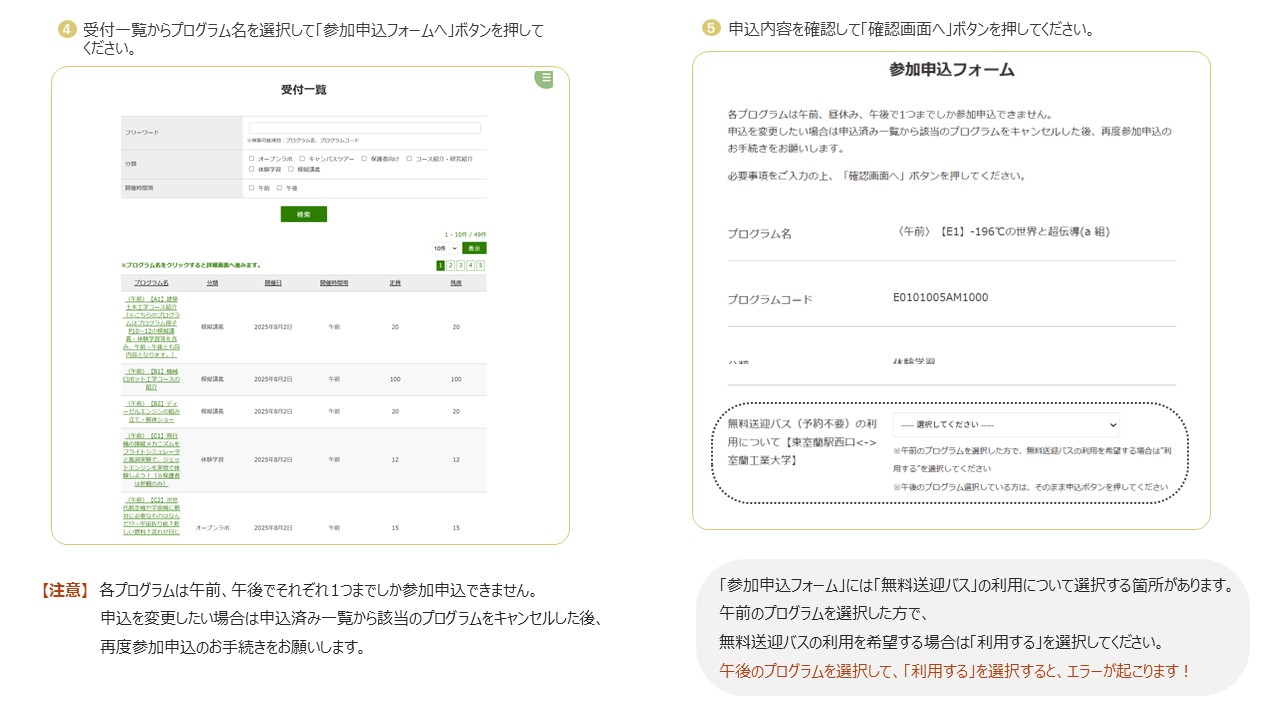Image resolution: width=1280 pixels, height=720 pixels.
Task: Check the キャンパスツアー category checkbox
Action: click(302, 159)
